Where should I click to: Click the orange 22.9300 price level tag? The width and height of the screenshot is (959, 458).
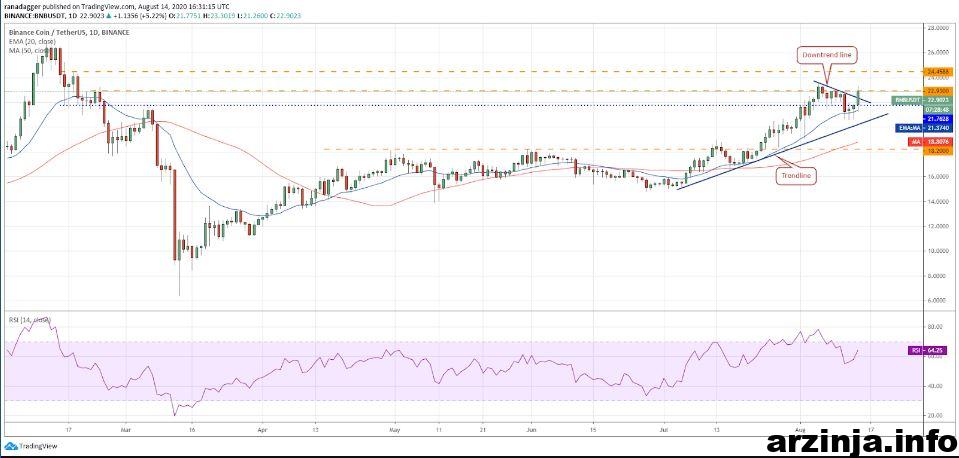(940, 91)
